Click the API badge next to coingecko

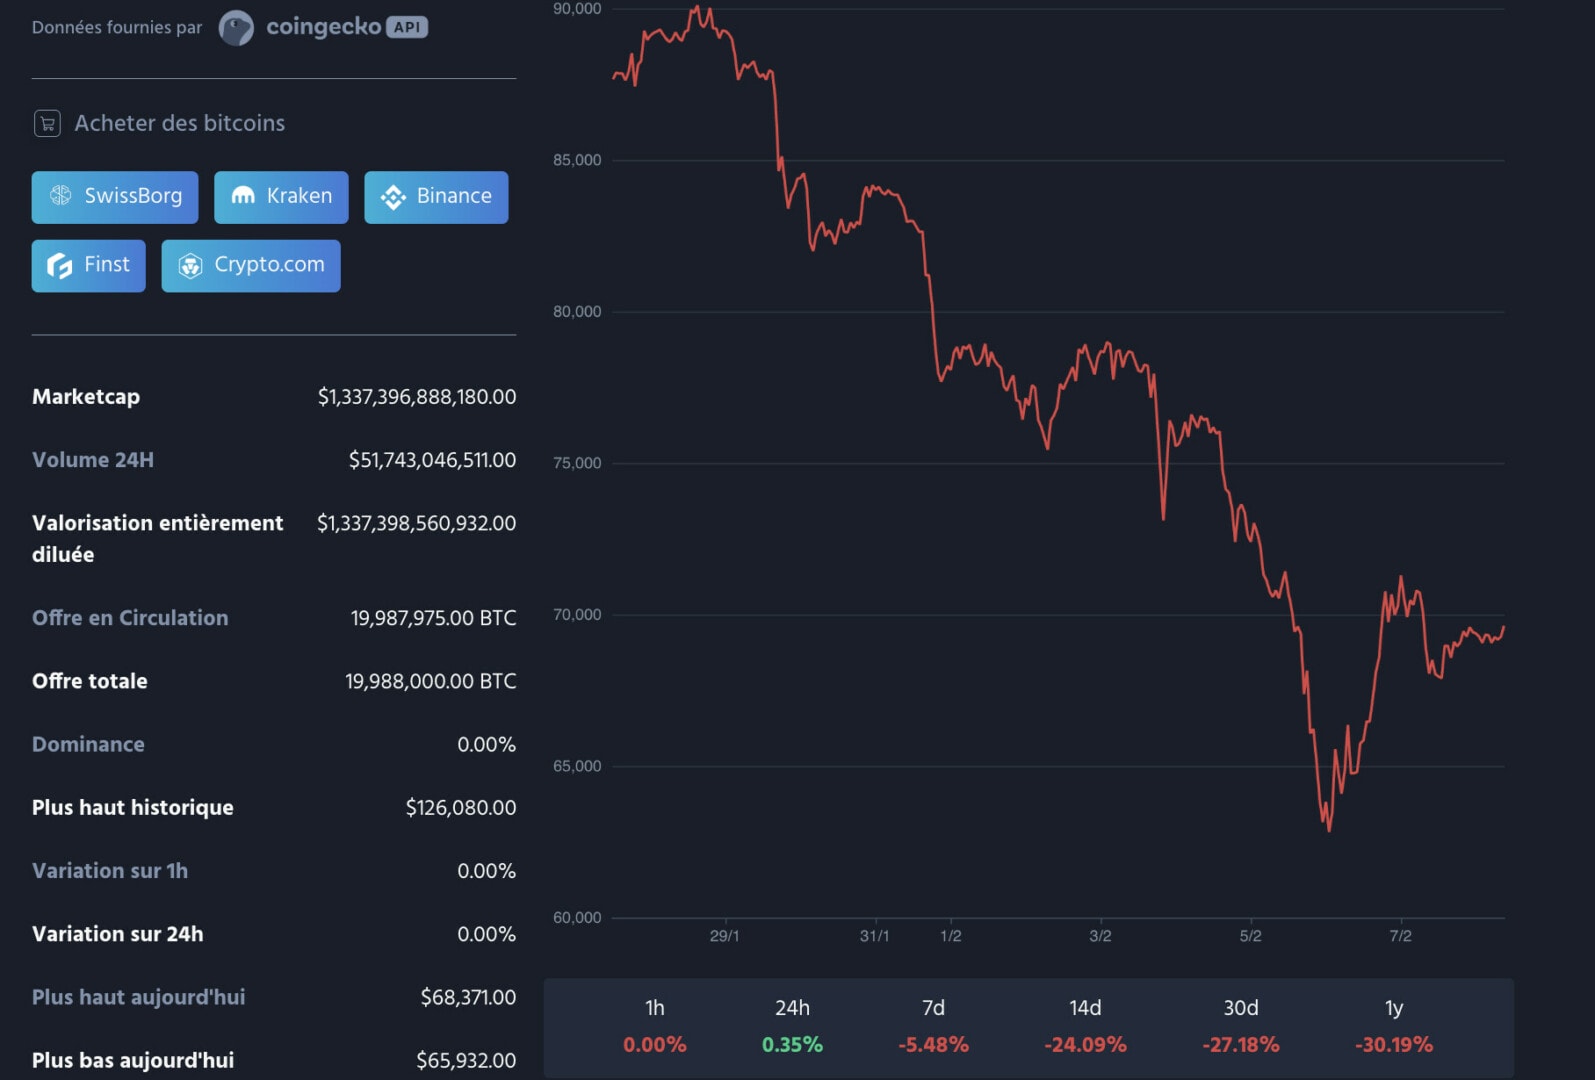coord(404,27)
